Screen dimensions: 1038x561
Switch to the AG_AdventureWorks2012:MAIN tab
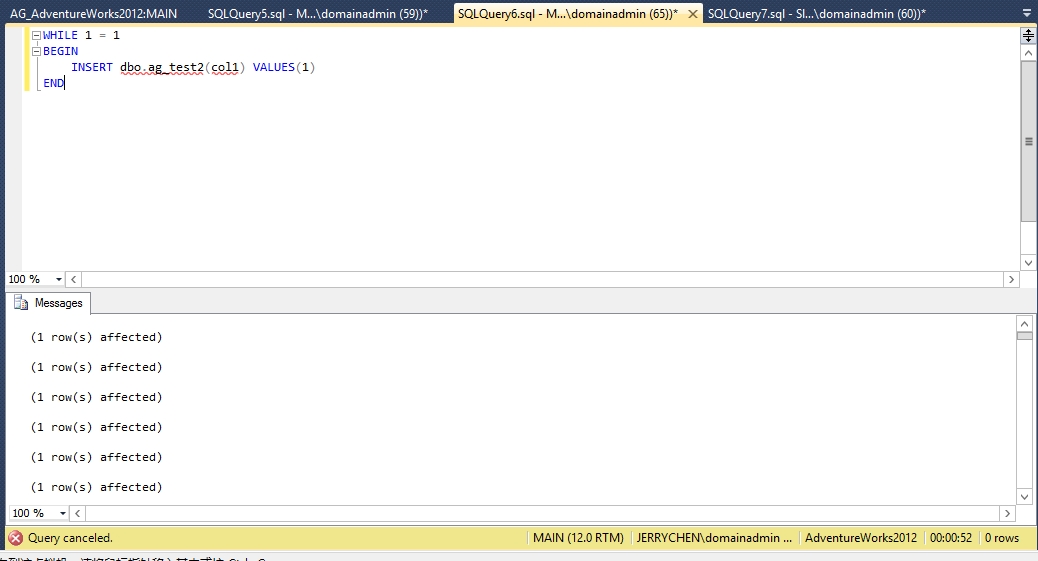(93, 13)
